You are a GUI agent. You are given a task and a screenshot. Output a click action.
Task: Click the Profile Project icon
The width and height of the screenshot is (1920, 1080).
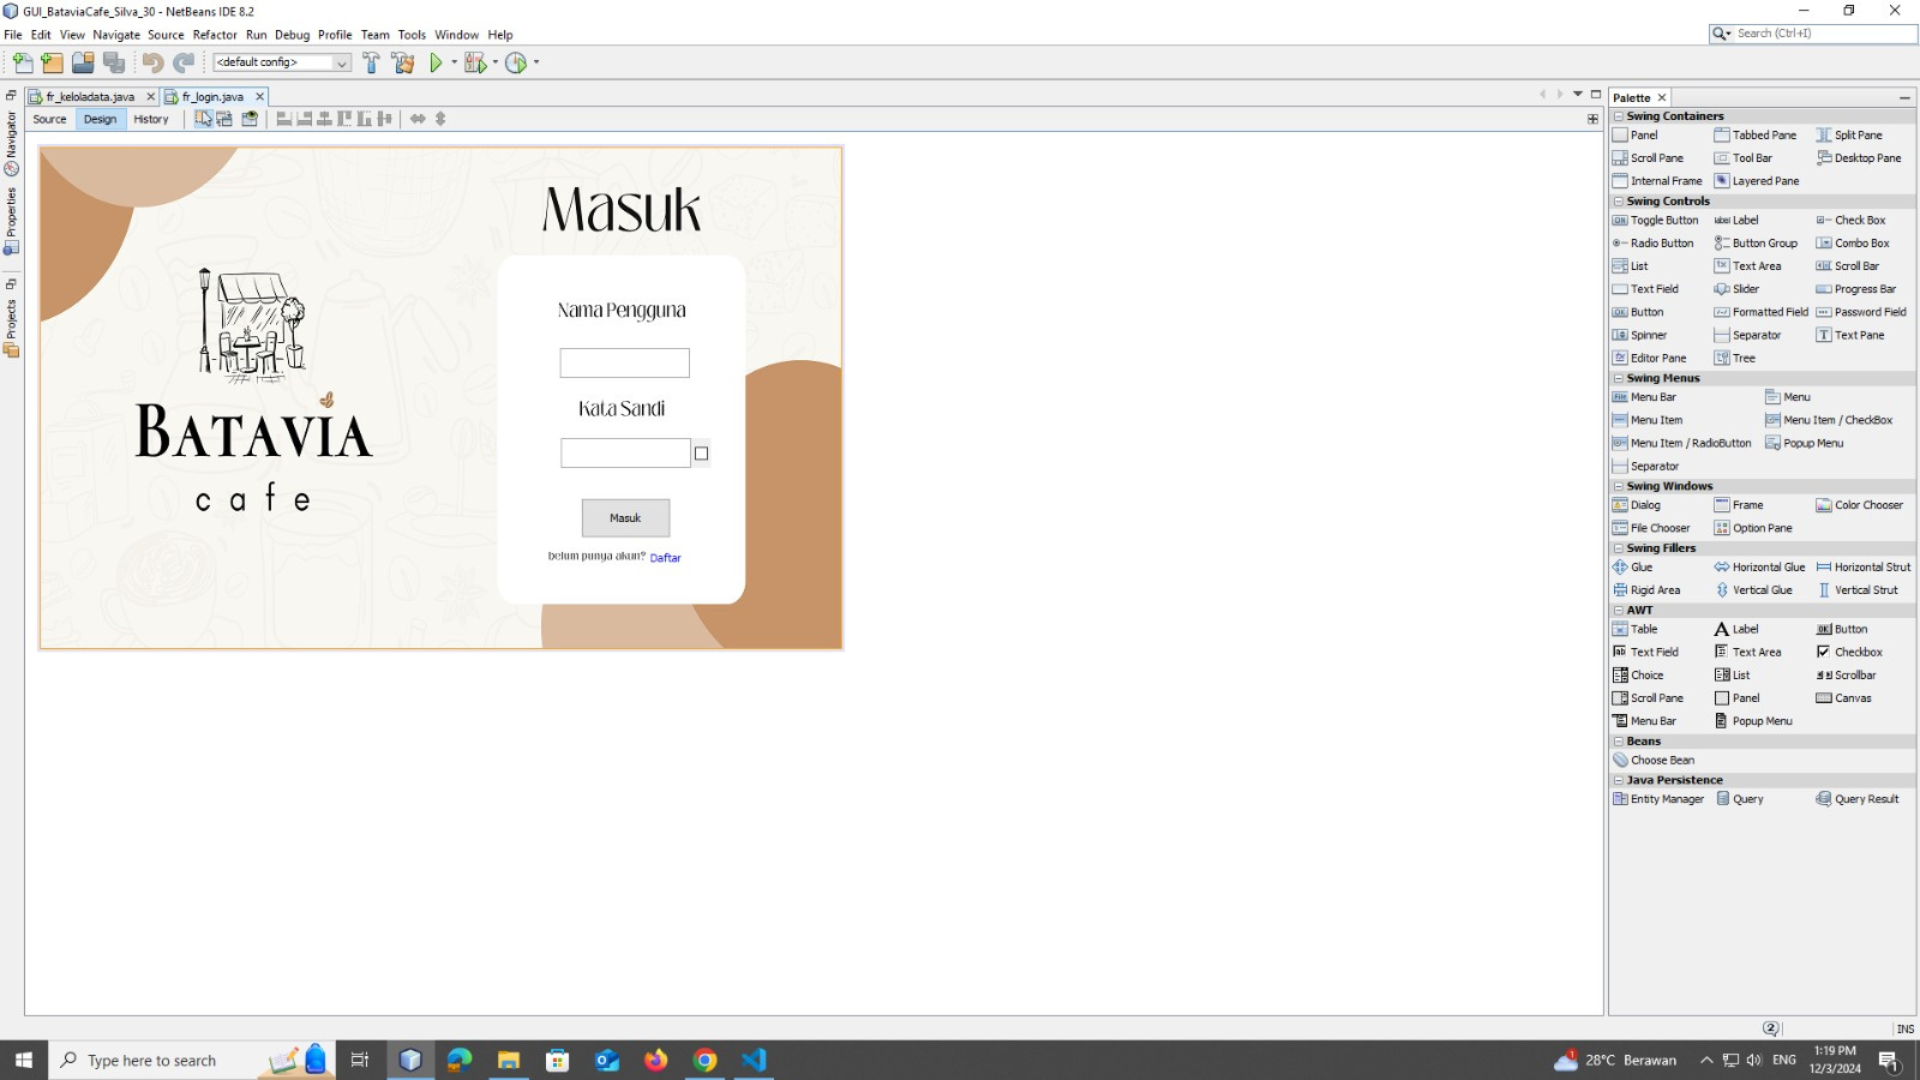[516, 63]
